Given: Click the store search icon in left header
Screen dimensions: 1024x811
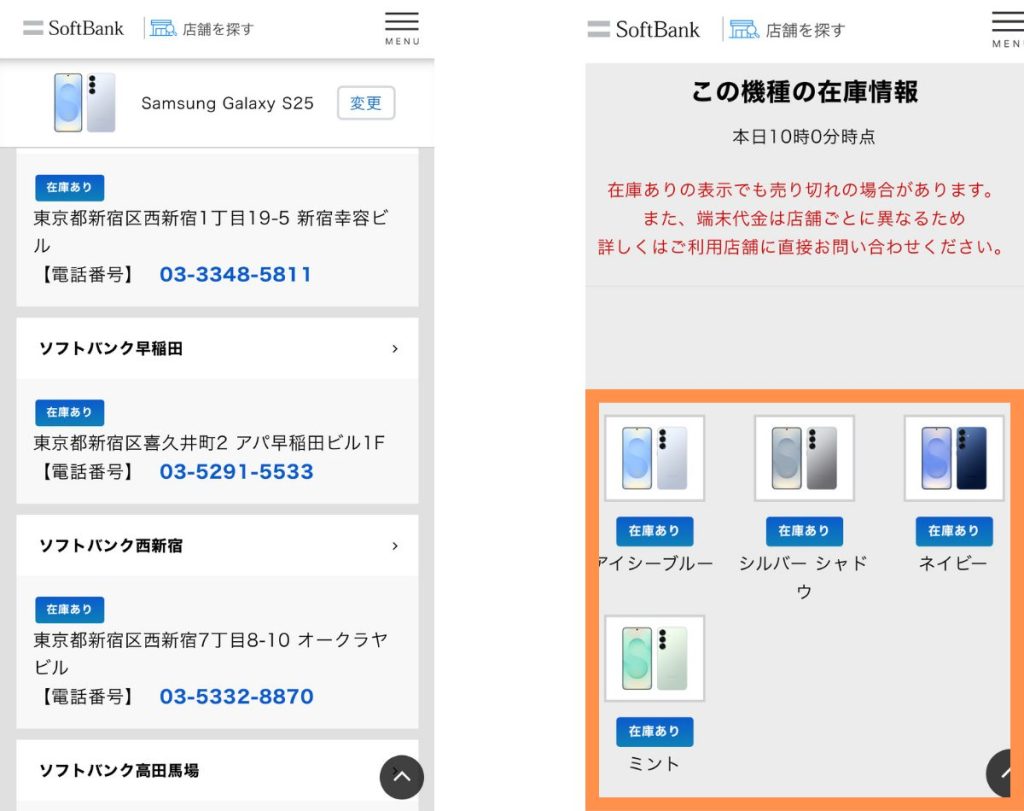Looking at the screenshot, I should click(163, 28).
